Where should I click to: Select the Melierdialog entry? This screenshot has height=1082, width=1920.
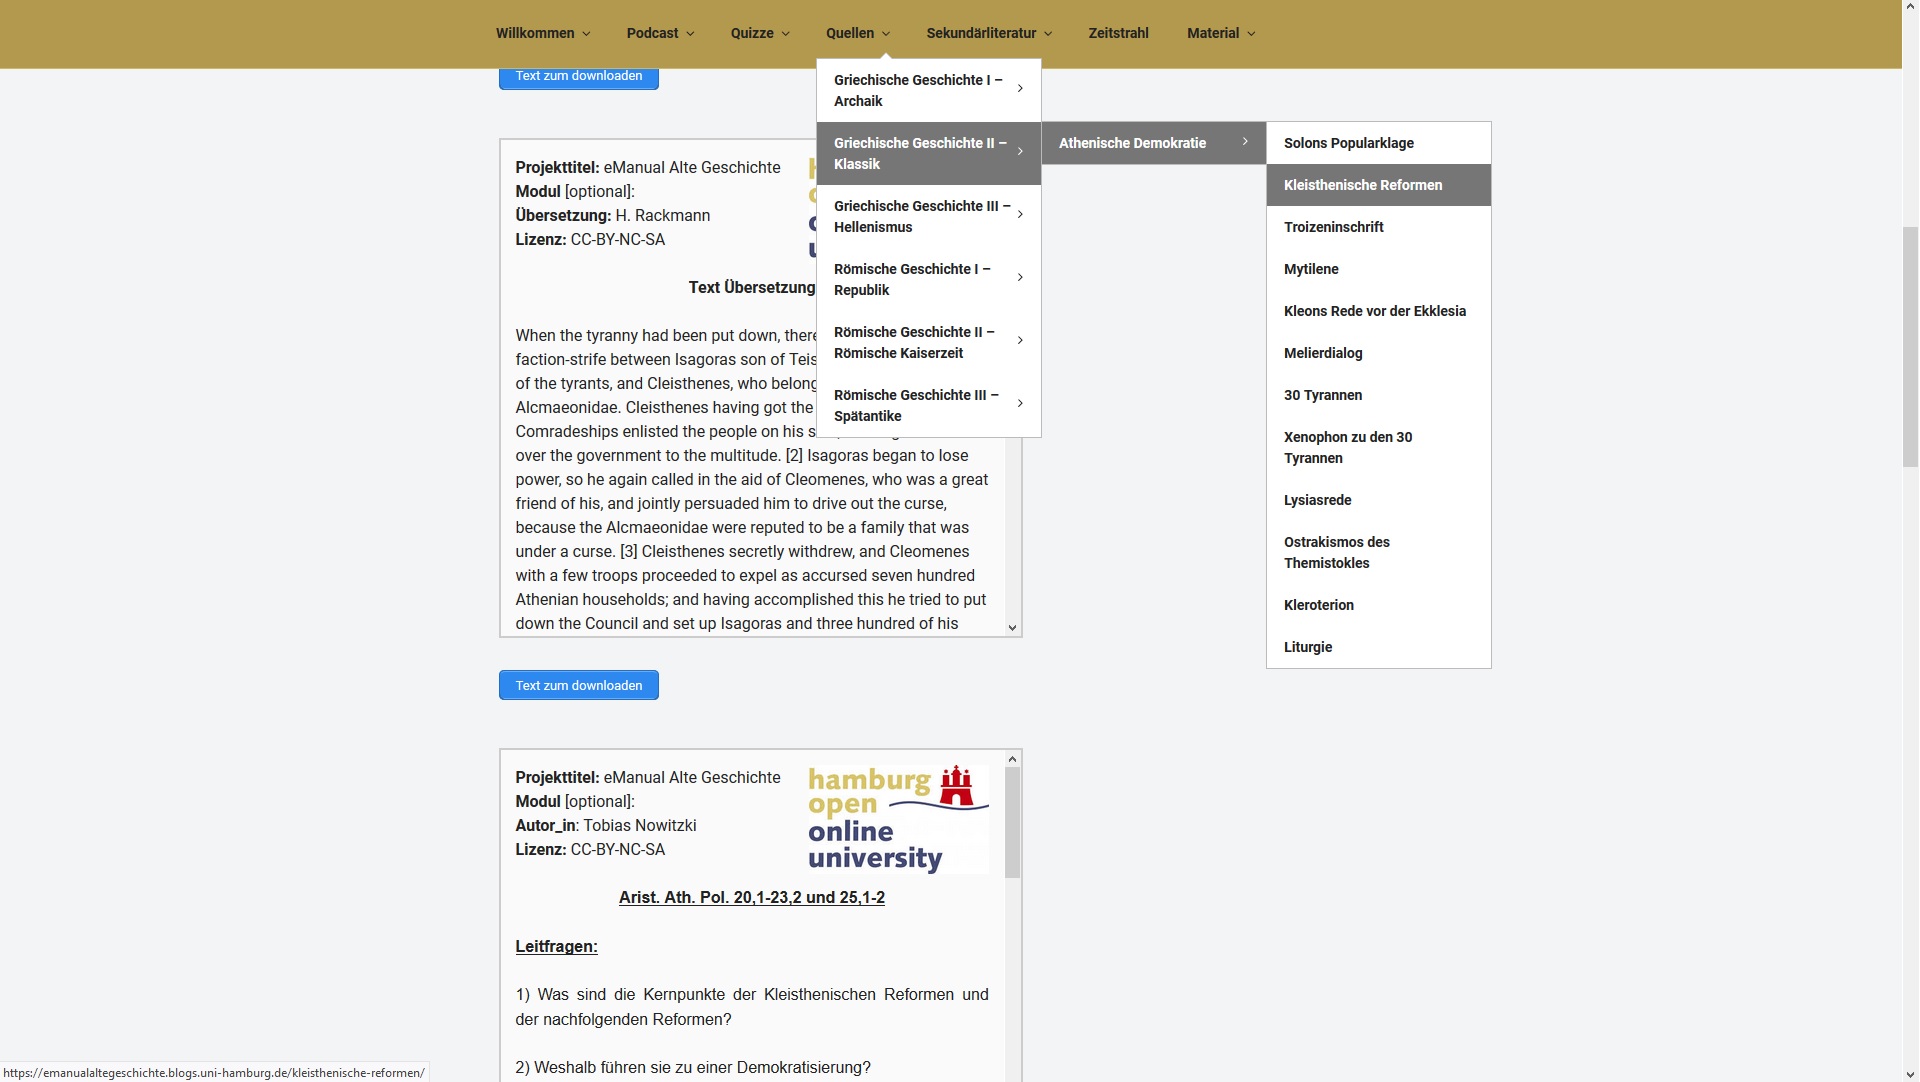point(1322,353)
